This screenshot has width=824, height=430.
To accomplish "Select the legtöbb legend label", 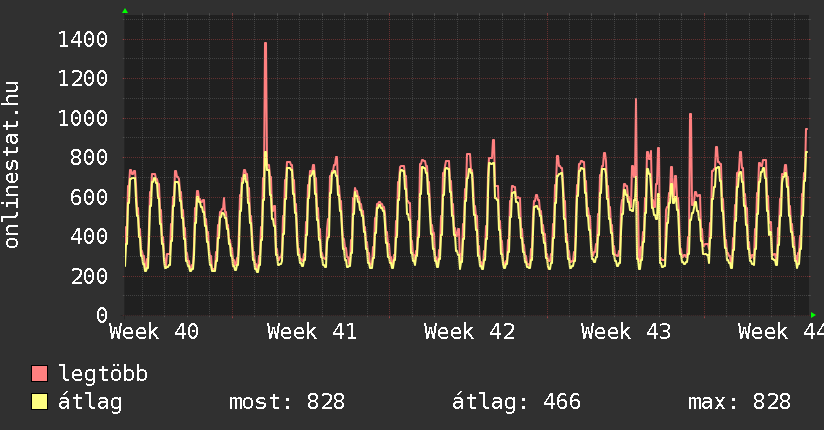I will 103,374.
